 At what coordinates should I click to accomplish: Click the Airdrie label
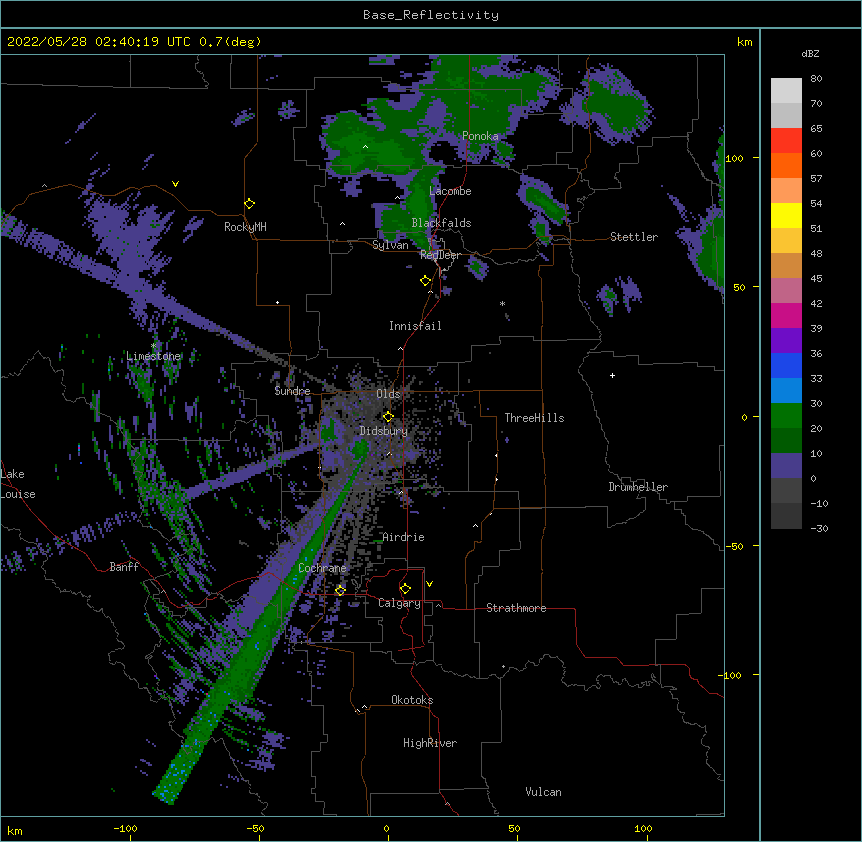click(x=403, y=537)
